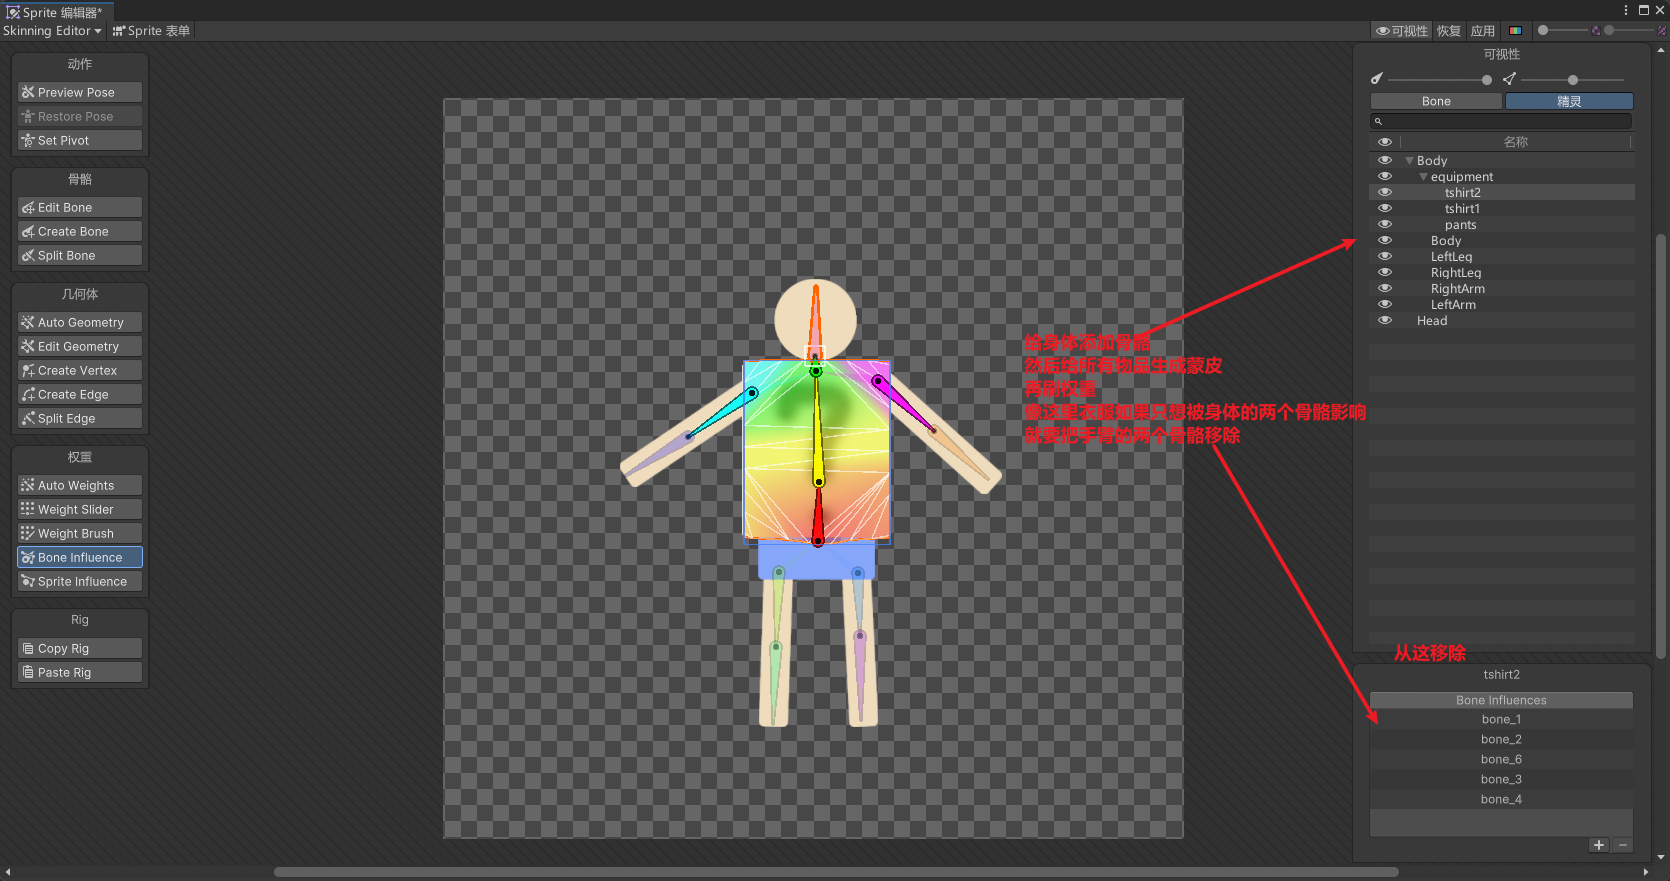Adjust the mesh opacity slider handle
The width and height of the screenshot is (1670, 881).
point(1573,80)
